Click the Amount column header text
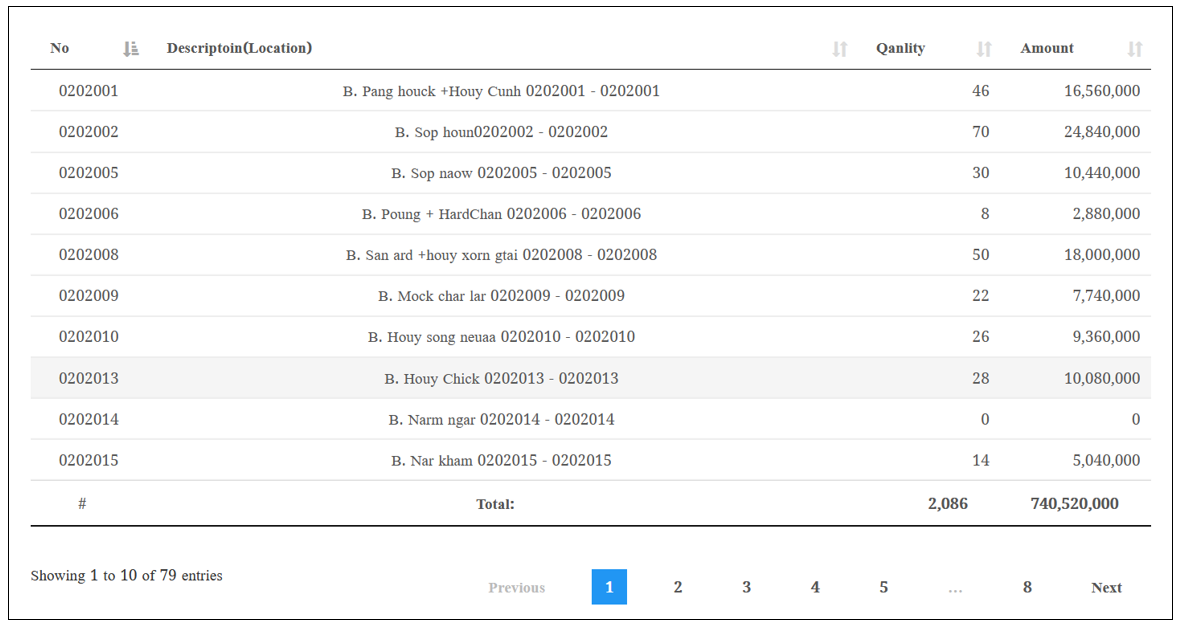This screenshot has width=1180, height=628. [x=1047, y=48]
